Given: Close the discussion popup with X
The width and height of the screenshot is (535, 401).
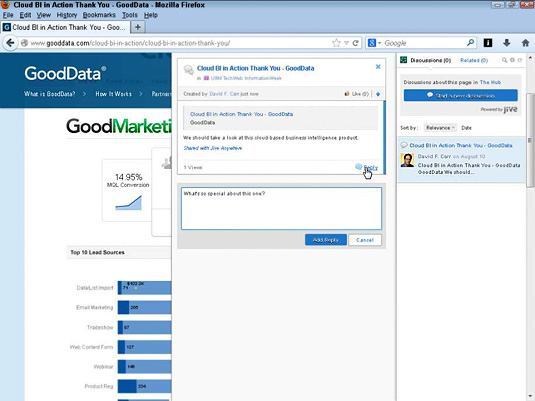Looking at the screenshot, I should (x=378, y=67).
